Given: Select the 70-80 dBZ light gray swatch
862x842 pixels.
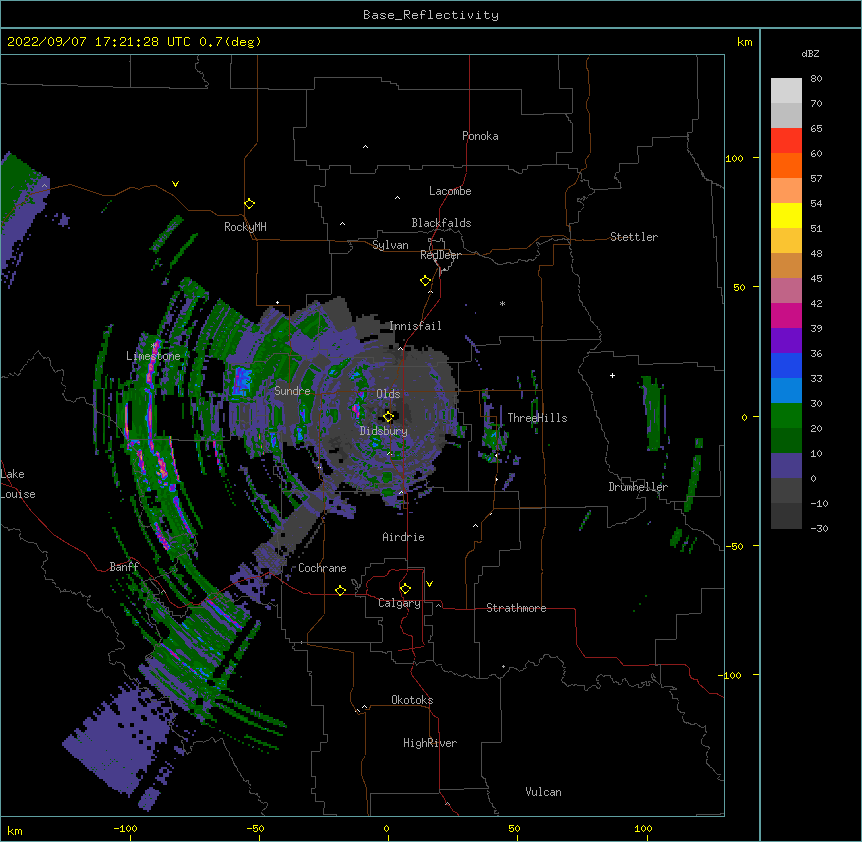Looking at the screenshot, I should coord(786,91).
